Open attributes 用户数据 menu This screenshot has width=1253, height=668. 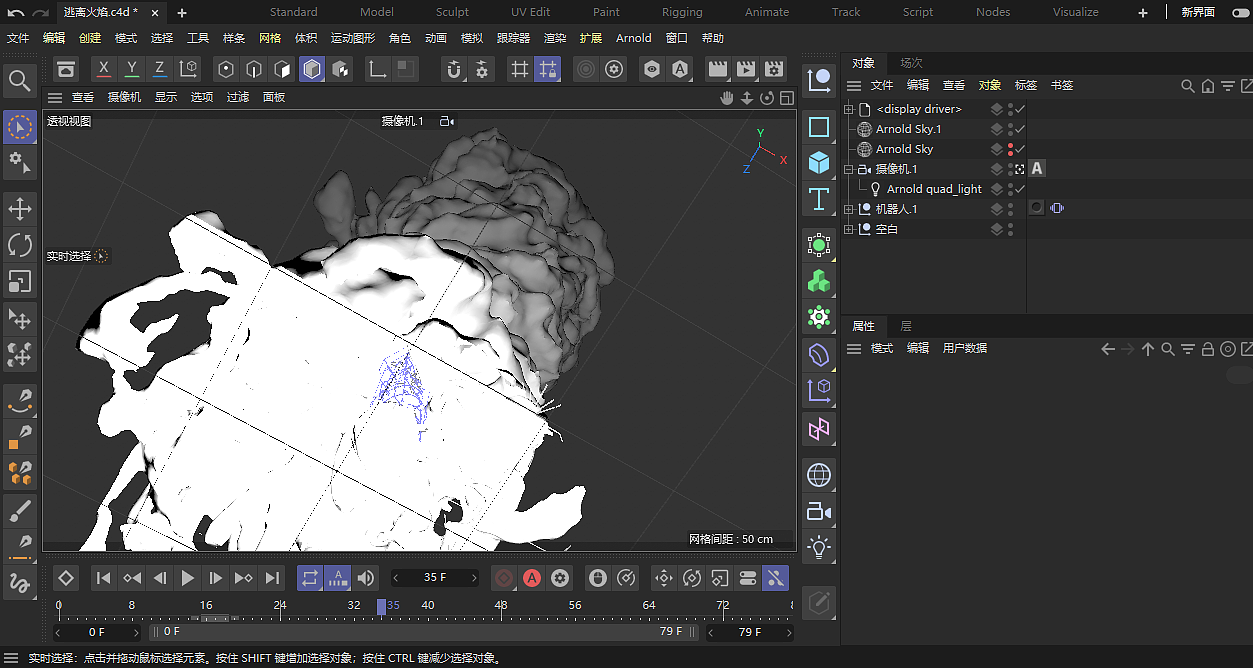point(965,348)
